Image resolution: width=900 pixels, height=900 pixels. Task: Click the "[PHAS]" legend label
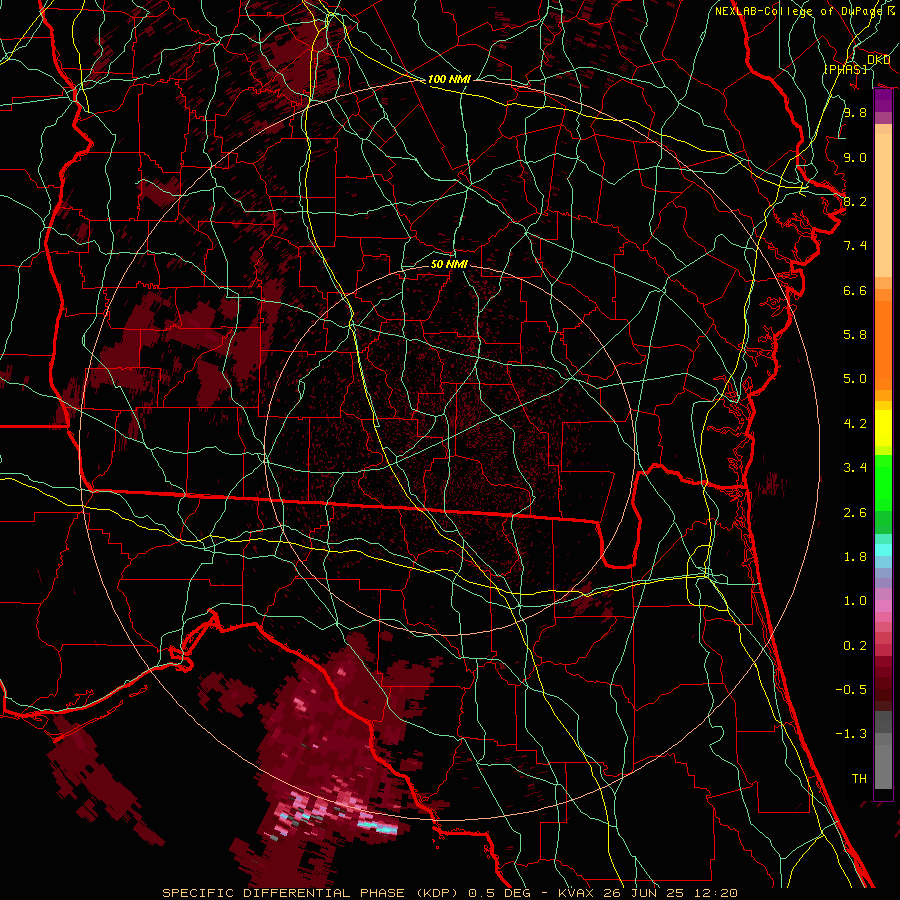[x=846, y=69]
